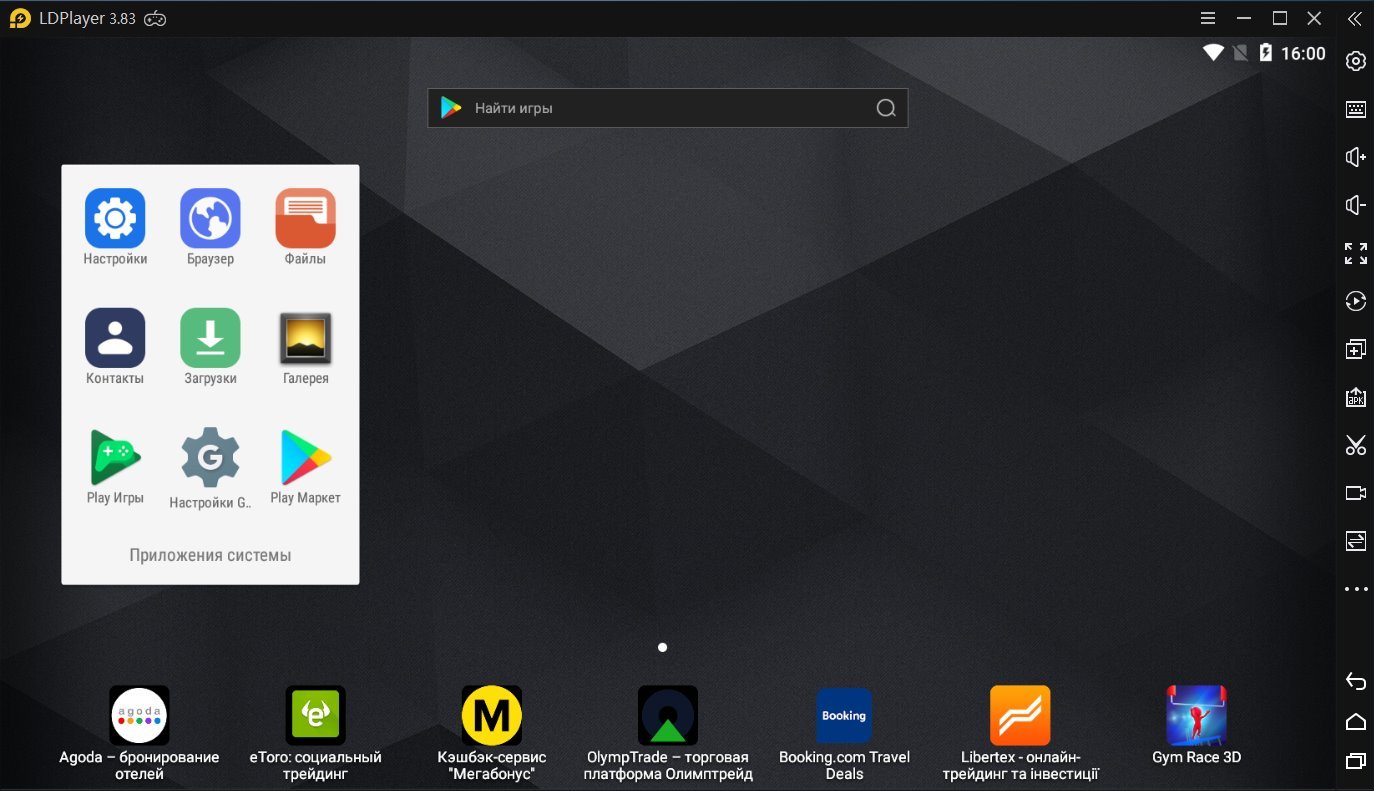1374x791 pixels.
Task: Click the Найти игры search field
Action: point(660,108)
